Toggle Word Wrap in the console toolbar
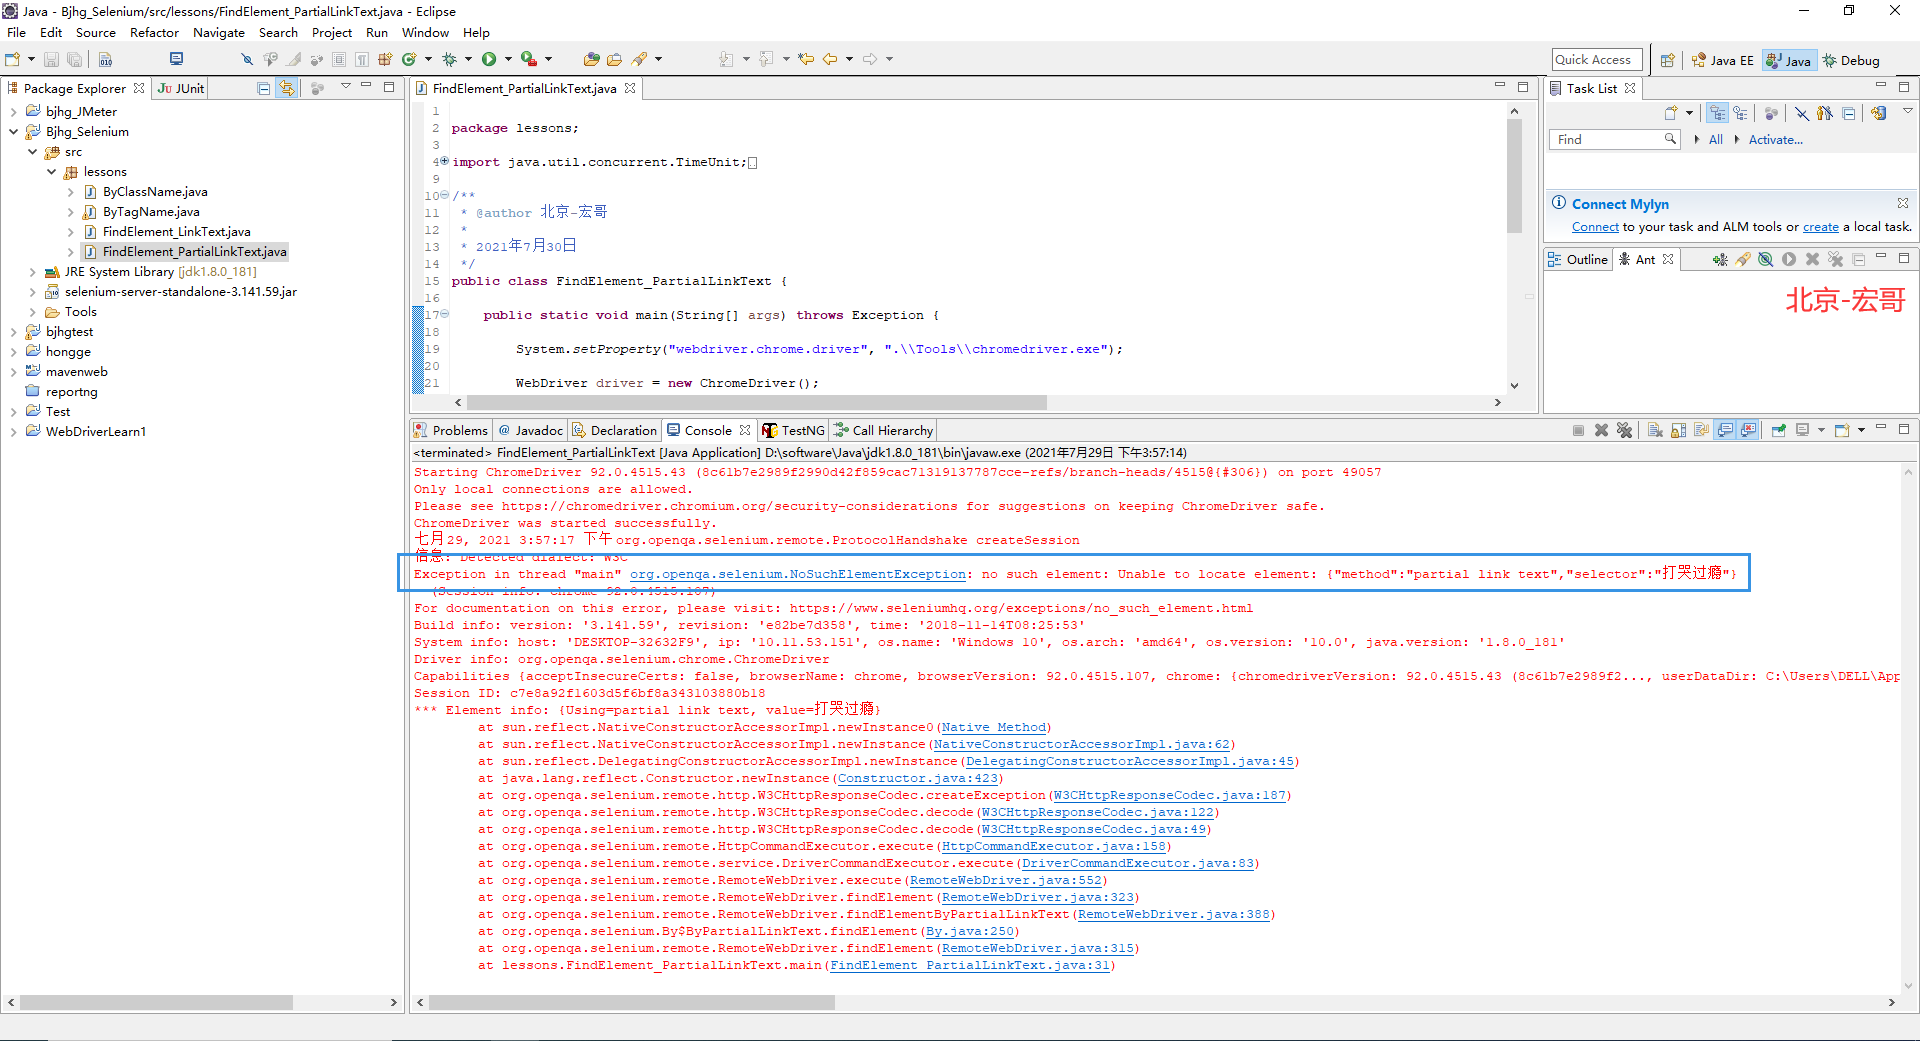The width and height of the screenshot is (1920, 1041). pos(1701,430)
